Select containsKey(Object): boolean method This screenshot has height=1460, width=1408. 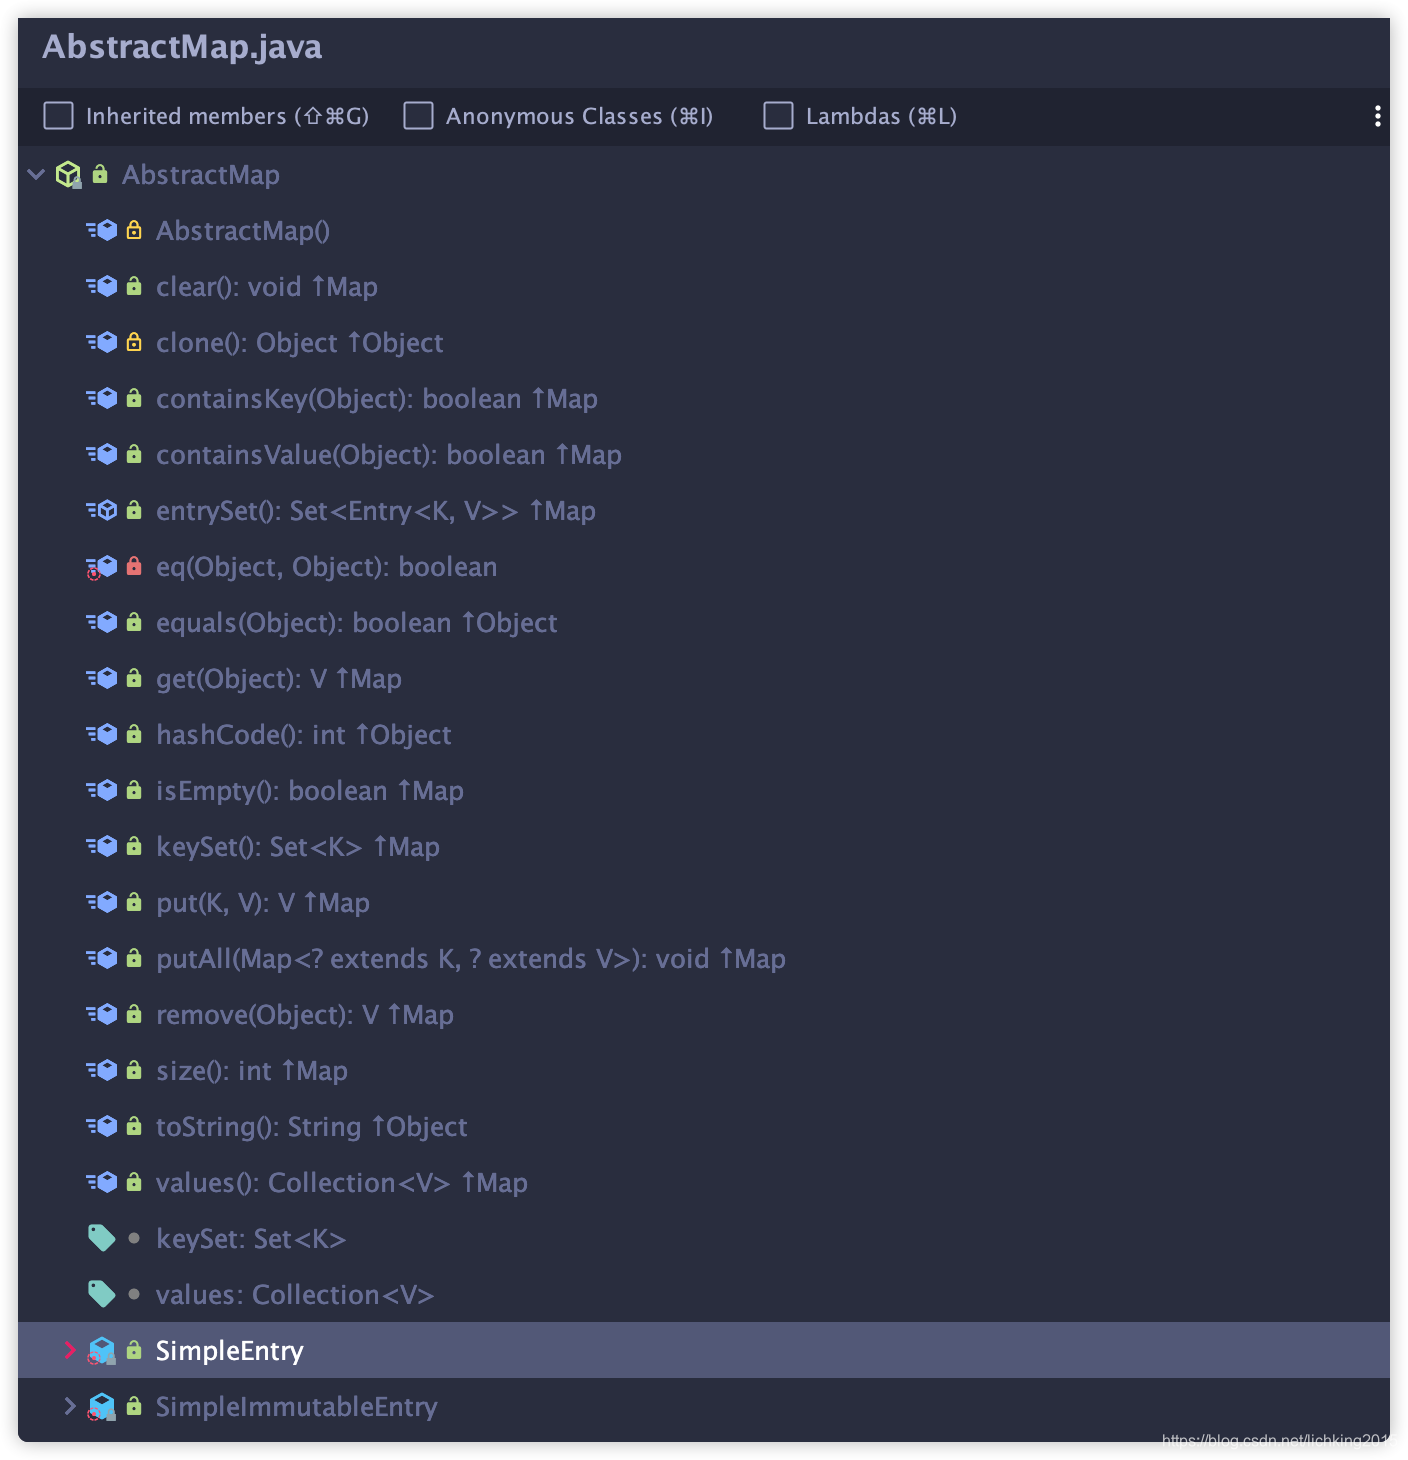(x=377, y=399)
